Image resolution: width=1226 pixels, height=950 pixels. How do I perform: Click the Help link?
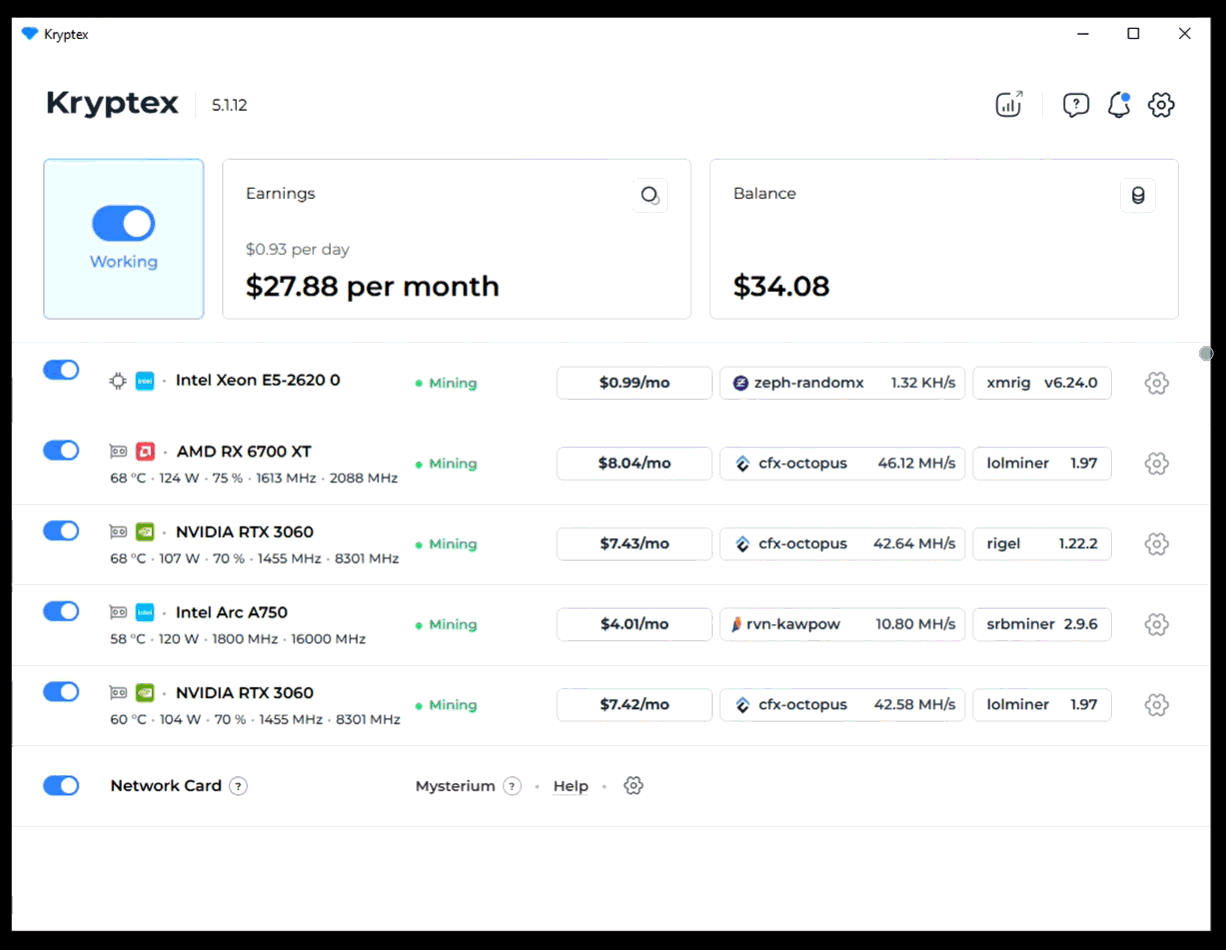click(570, 786)
